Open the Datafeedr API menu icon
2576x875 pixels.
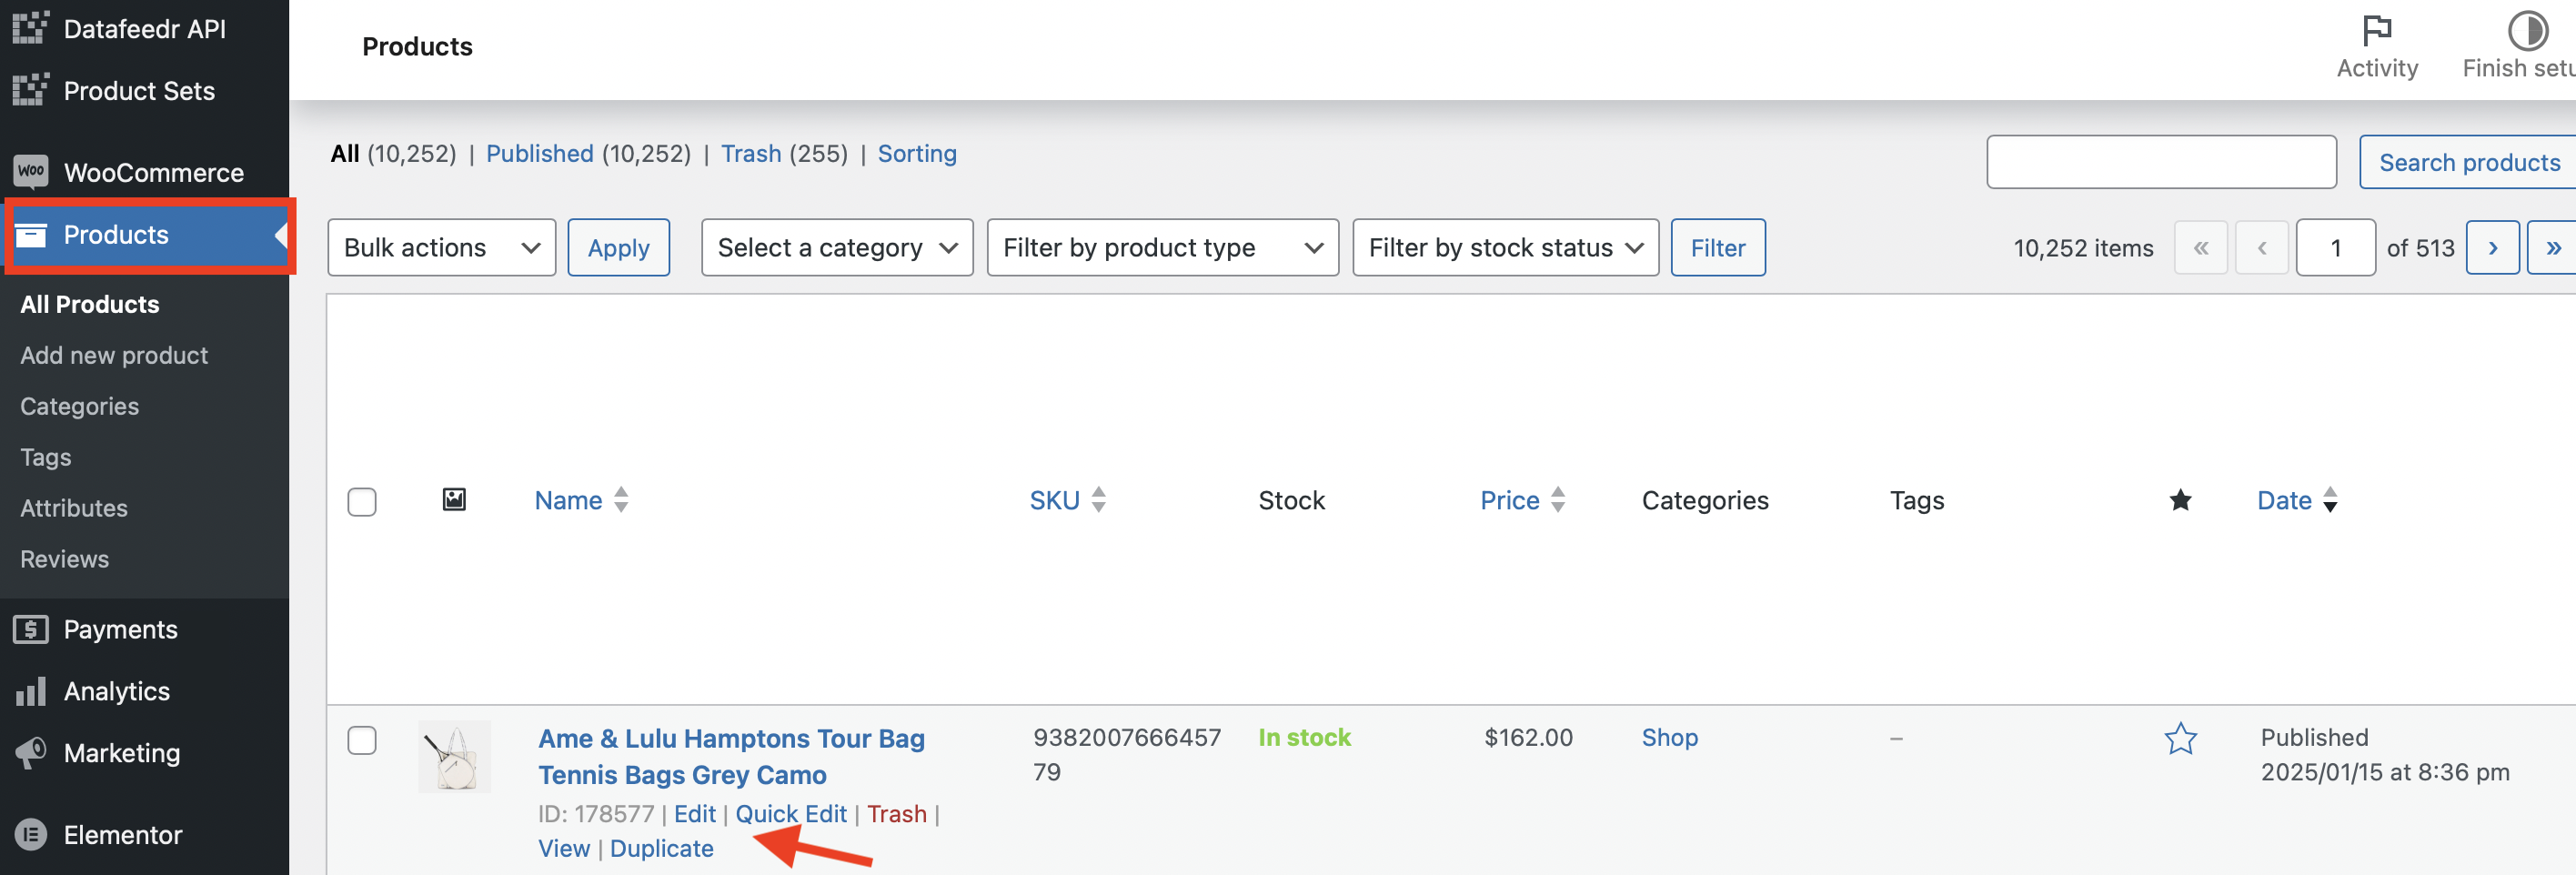[30, 28]
